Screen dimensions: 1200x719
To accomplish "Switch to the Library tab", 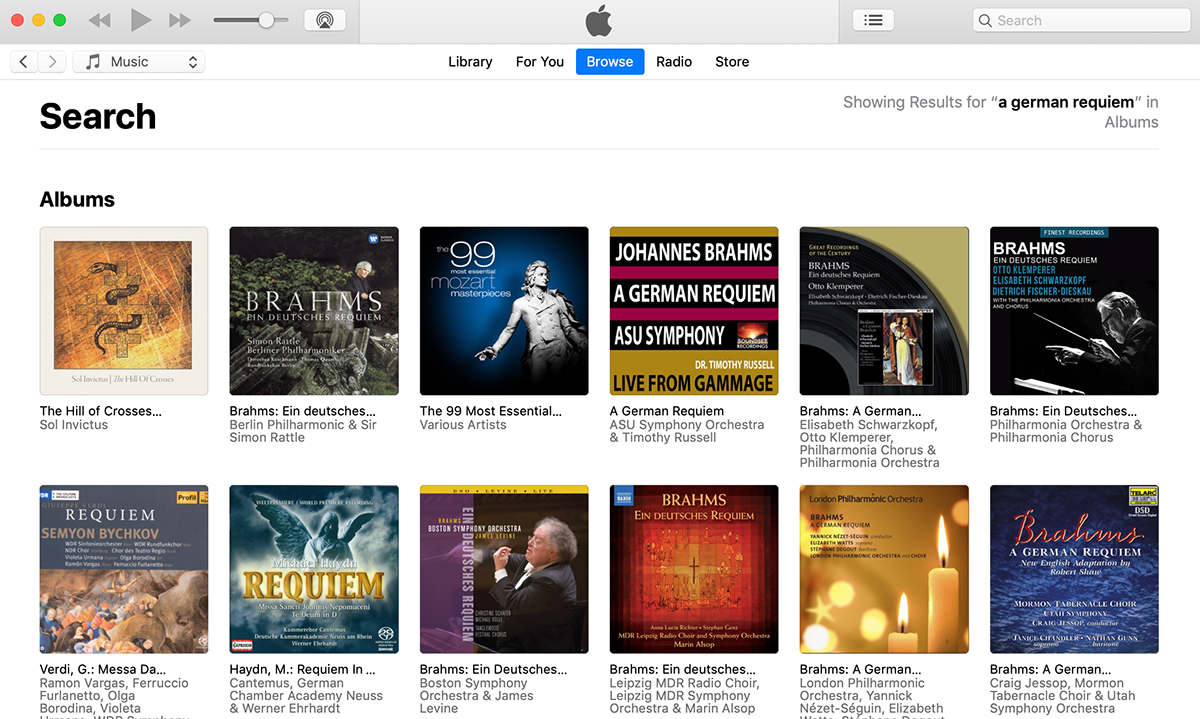I will 470,62.
